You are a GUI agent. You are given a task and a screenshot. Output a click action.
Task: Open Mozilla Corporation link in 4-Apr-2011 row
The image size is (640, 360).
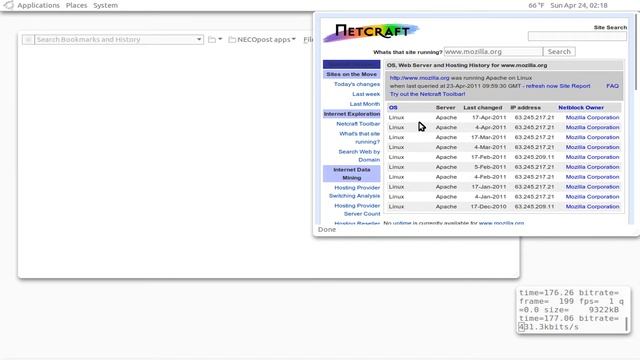tap(592, 127)
